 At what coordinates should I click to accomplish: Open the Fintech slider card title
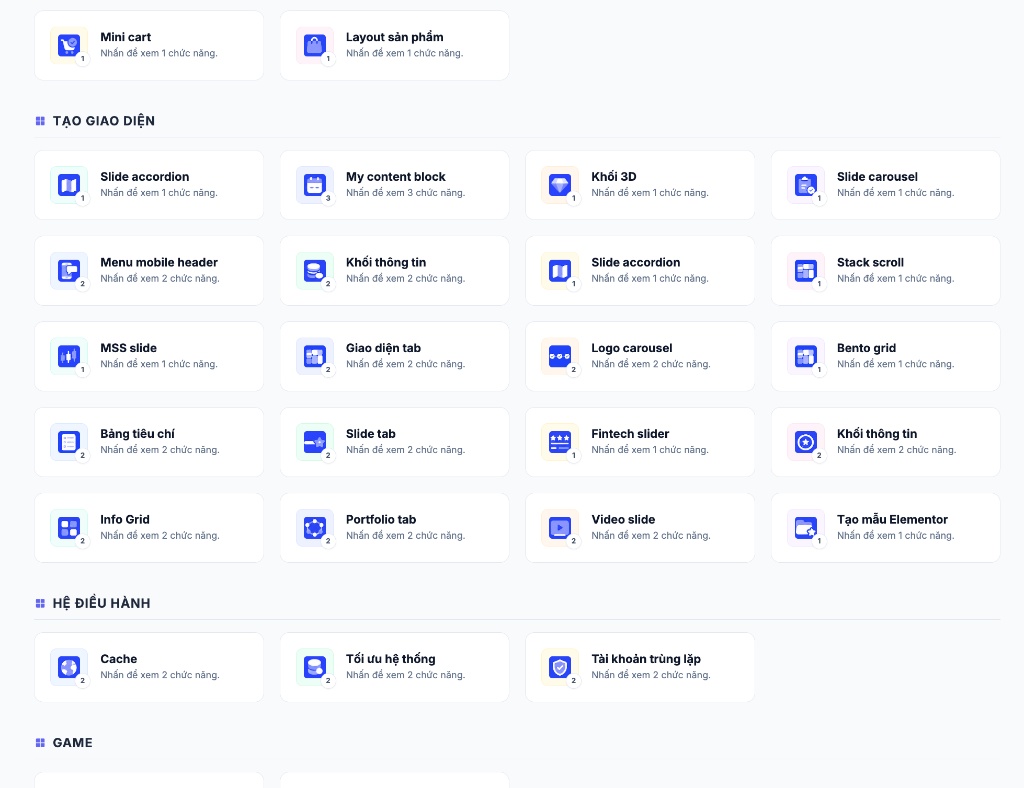(x=630, y=433)
